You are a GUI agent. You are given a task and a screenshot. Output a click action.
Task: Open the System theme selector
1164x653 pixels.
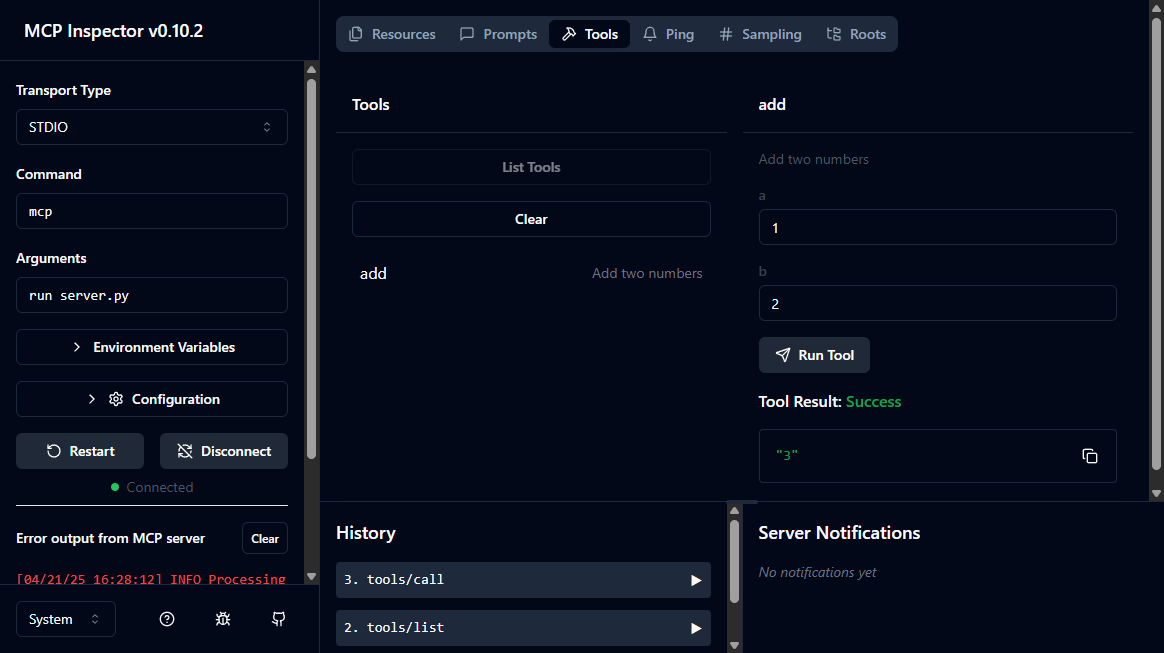(65, 619)
